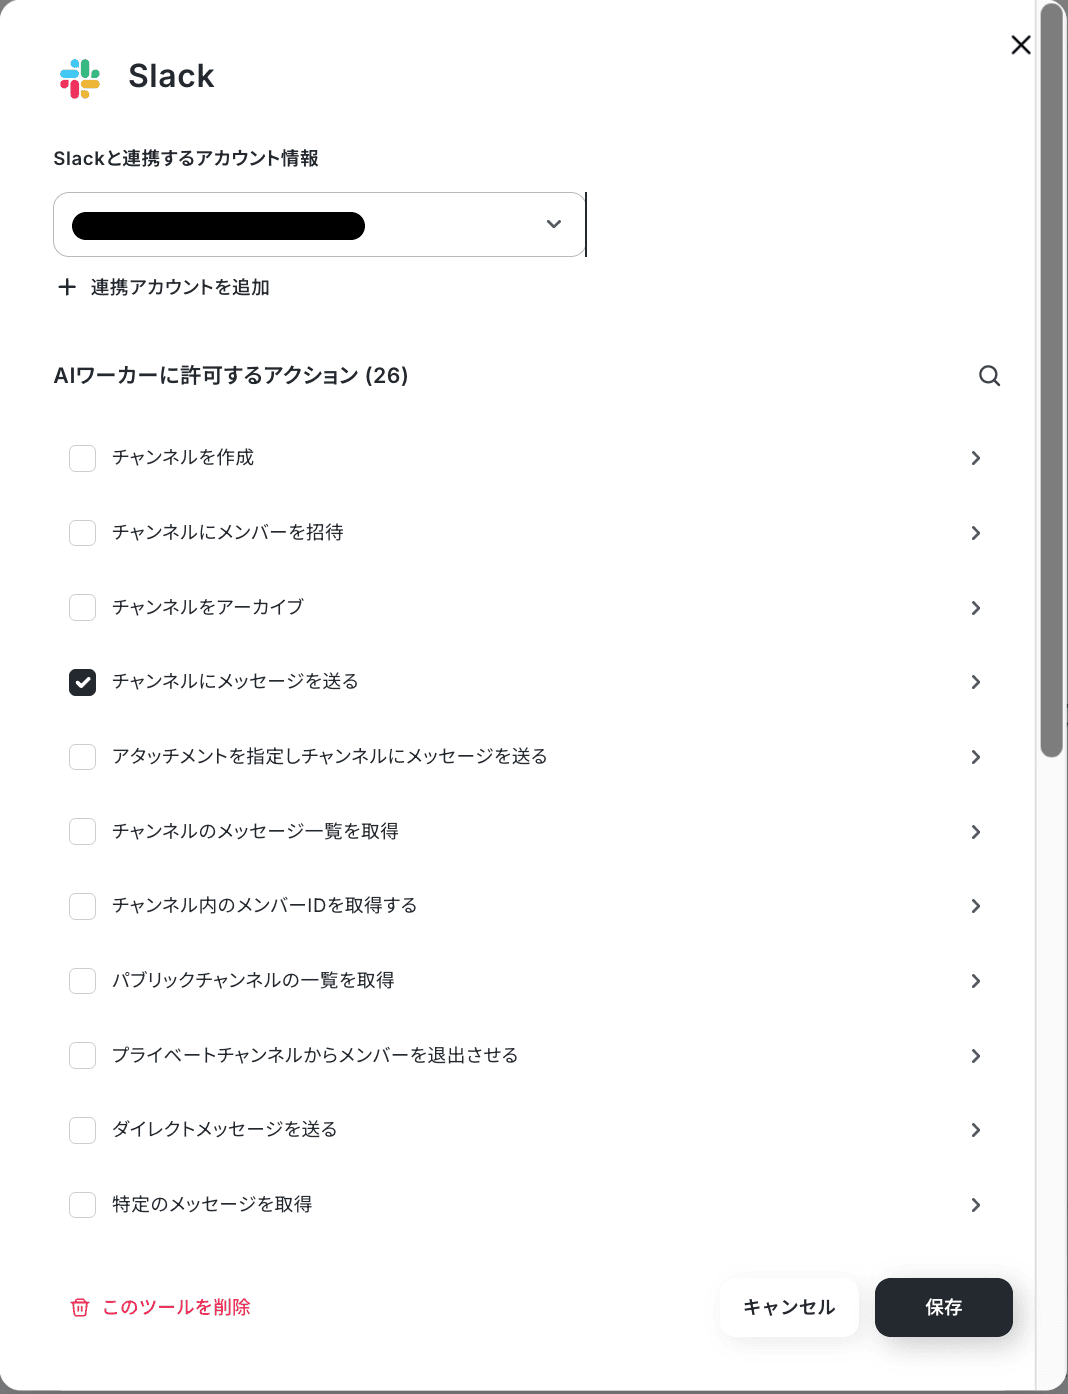Click the Slack logo icon
The height and width of the screenshot is (1394, 1068).
(x=80, y=78)
